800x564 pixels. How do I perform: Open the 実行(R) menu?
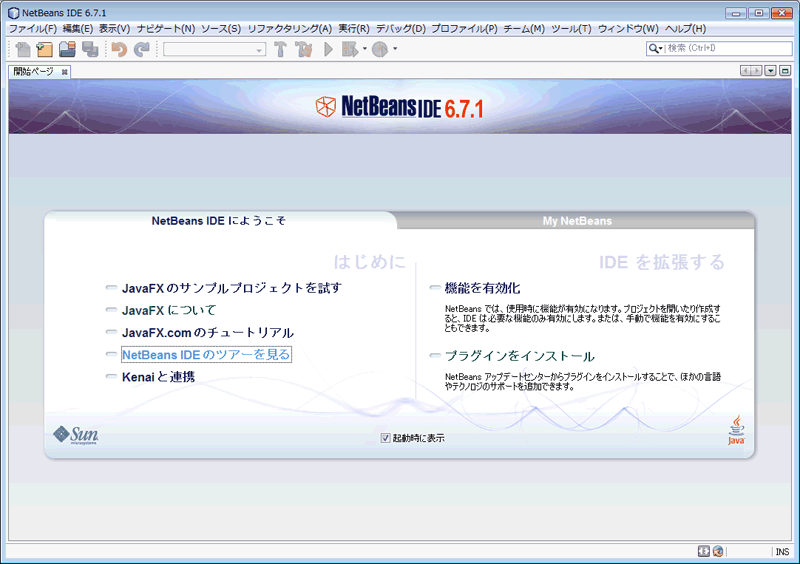click(x=354, y=29)
